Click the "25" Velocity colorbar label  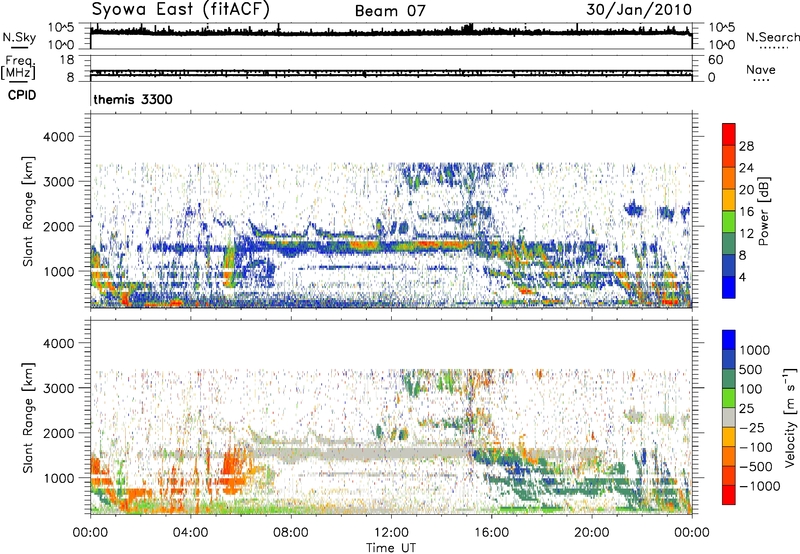[x=746, y=408]
